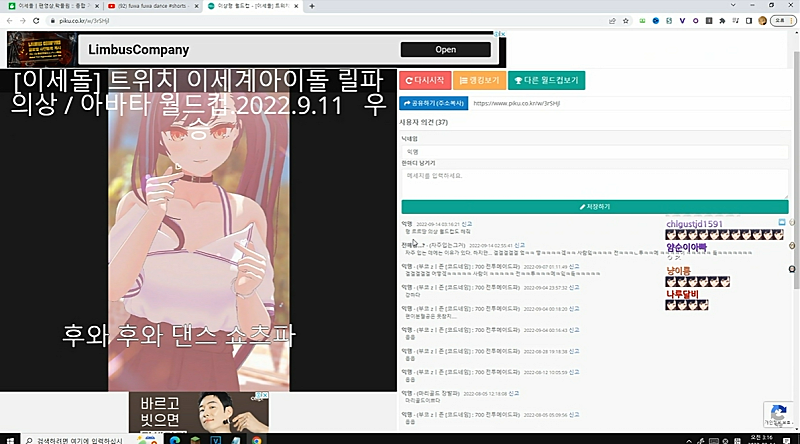This screenshot has height=444, width=800.
Task: Expand the tab search chevron
Action: pyautogui.click(x=733, y=5)
